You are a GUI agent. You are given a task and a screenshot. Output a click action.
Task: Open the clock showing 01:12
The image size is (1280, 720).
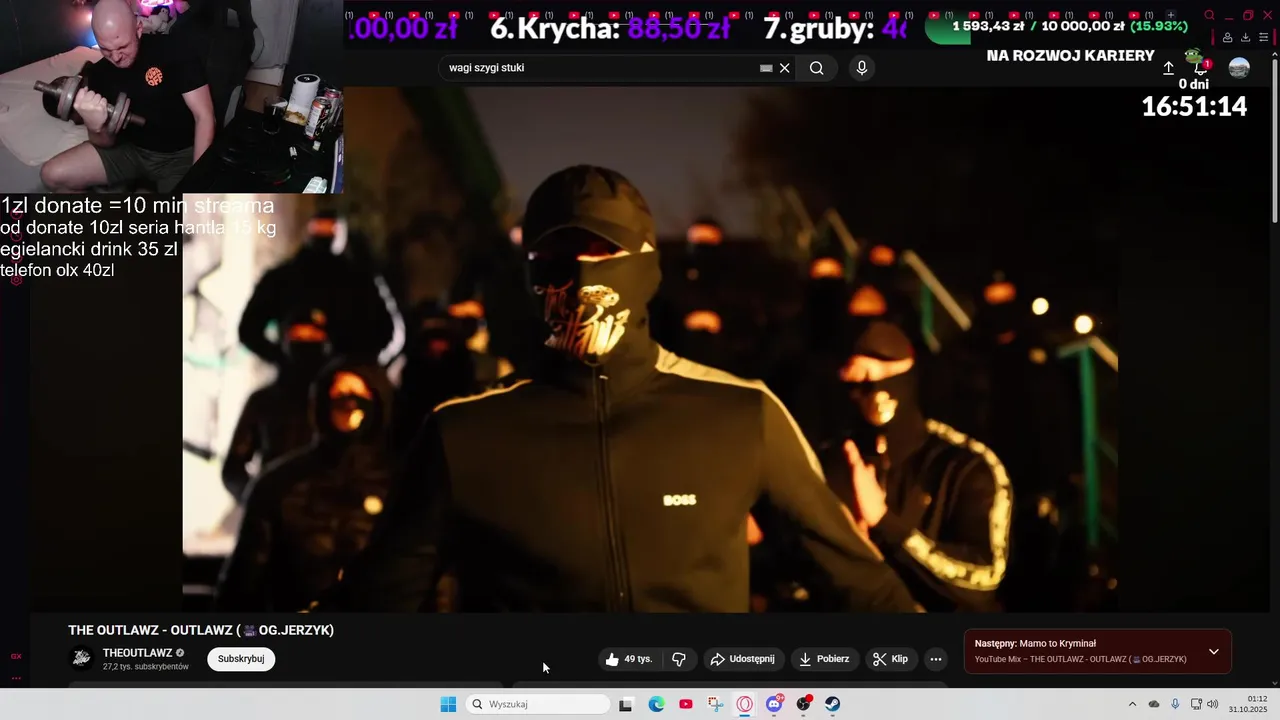tap(1249, 704)
